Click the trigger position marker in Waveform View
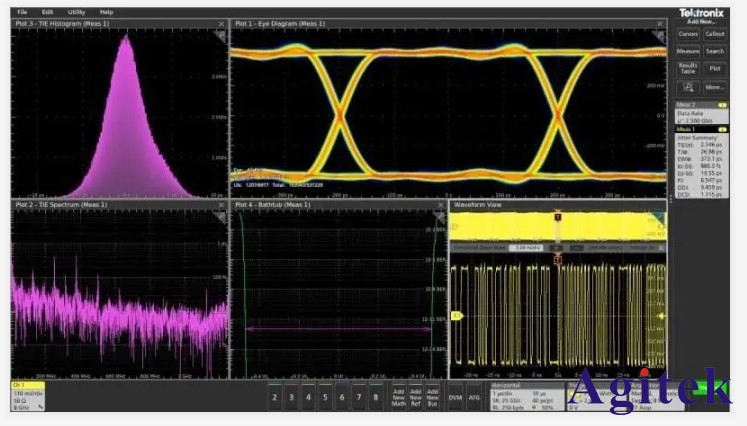The width and height of the screenshot is (747, 426). pos(557,217)
